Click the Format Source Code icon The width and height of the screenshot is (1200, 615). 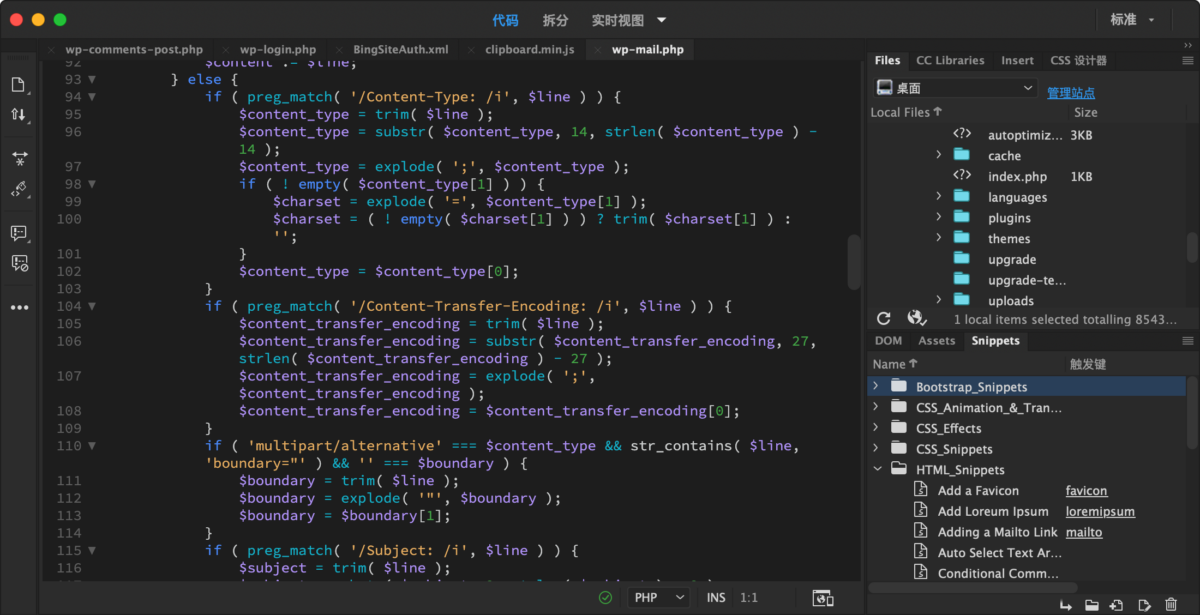(x=19, y=189)
